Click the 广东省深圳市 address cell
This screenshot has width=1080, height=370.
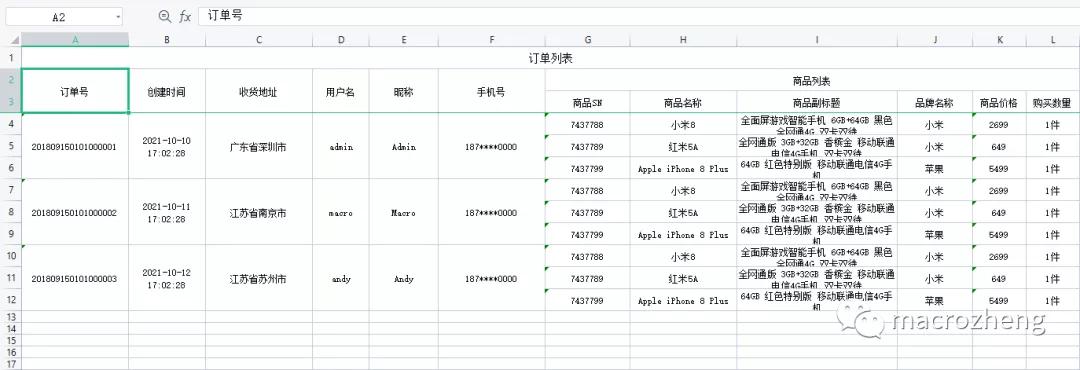pyautogui.click(x=258, y=146)
